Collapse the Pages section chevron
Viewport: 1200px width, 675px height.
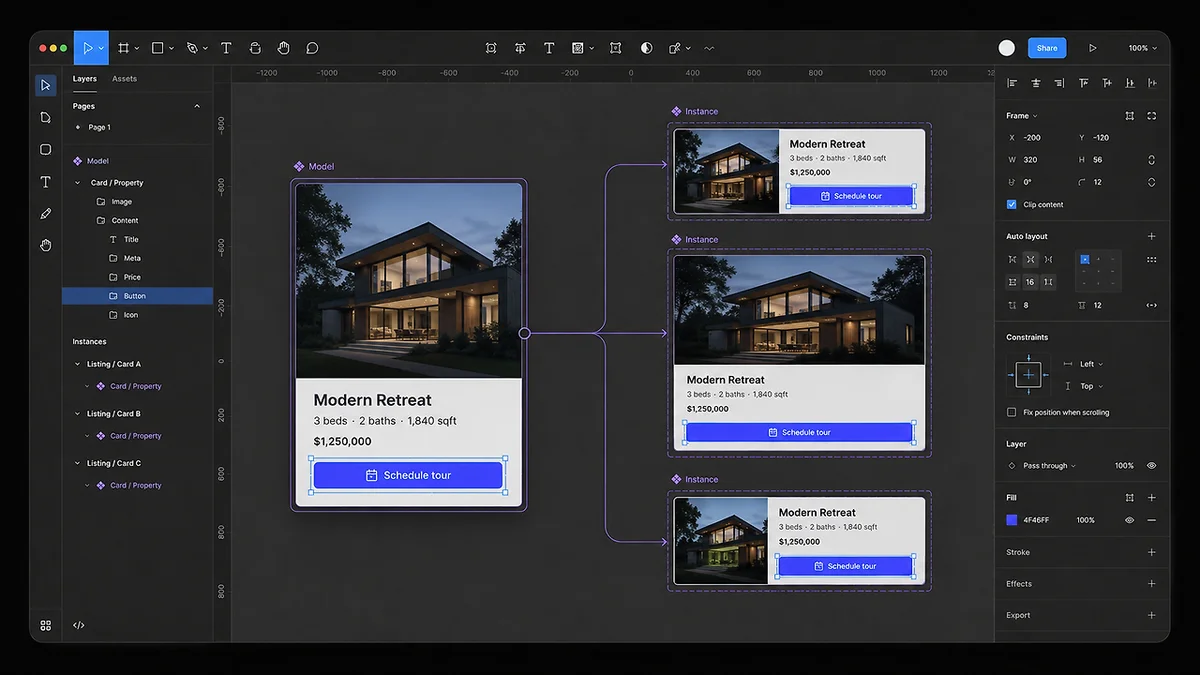coord(197,106)
